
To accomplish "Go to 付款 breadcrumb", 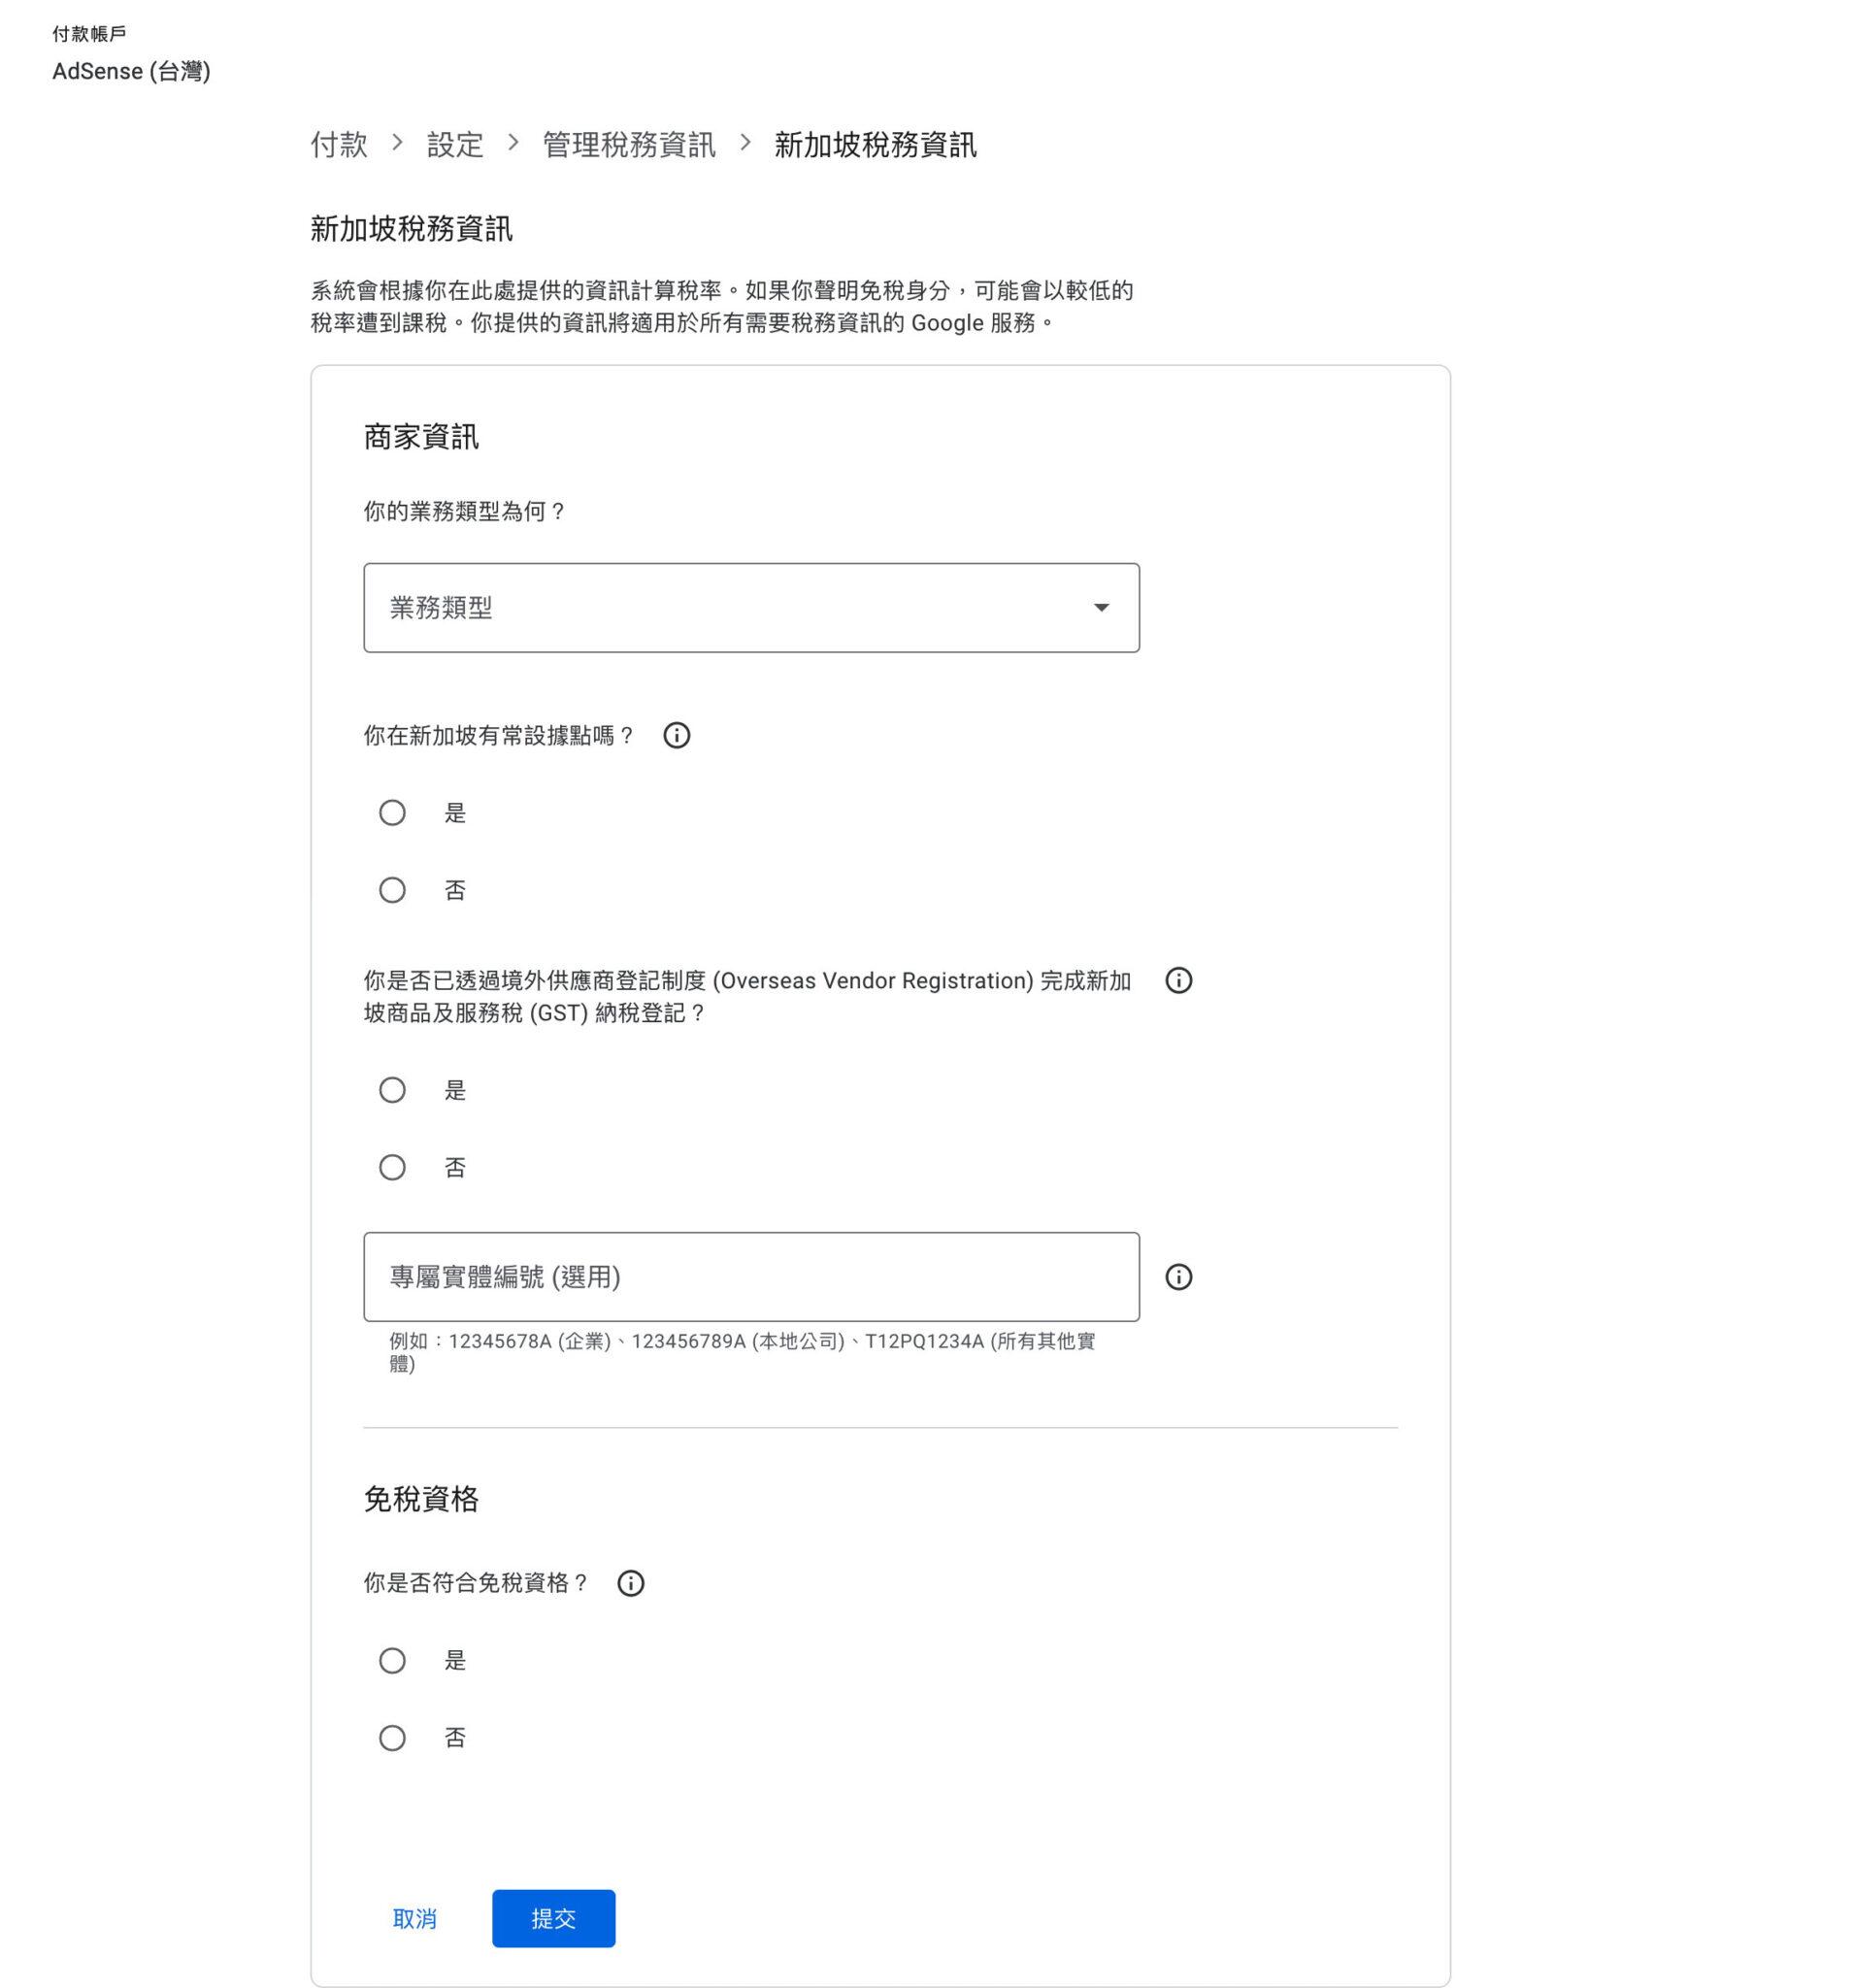I will 339,144.
